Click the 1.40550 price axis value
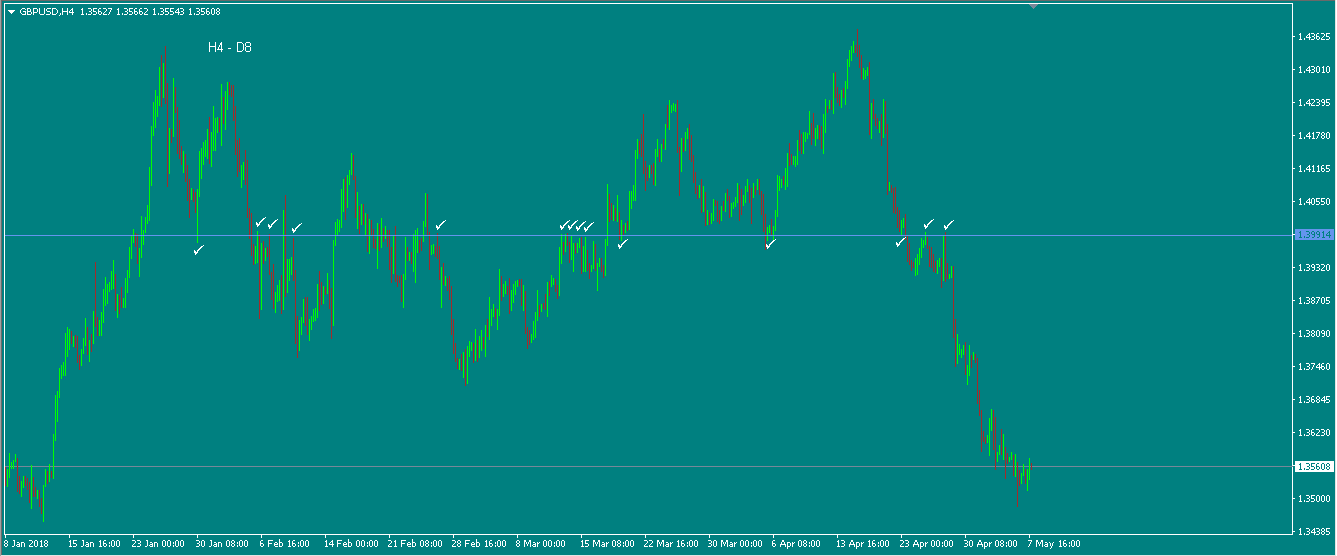Viewport: 1337px width, 556px height. [1312, 202]
